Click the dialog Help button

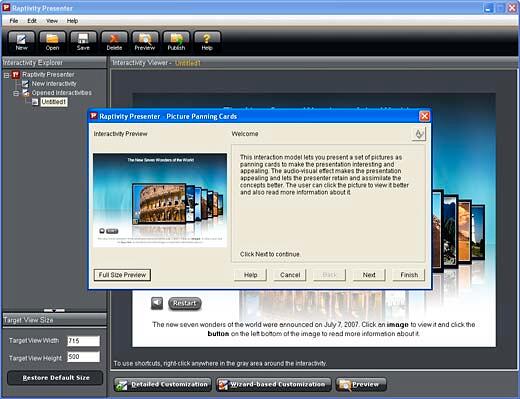(x=250, y=275)
